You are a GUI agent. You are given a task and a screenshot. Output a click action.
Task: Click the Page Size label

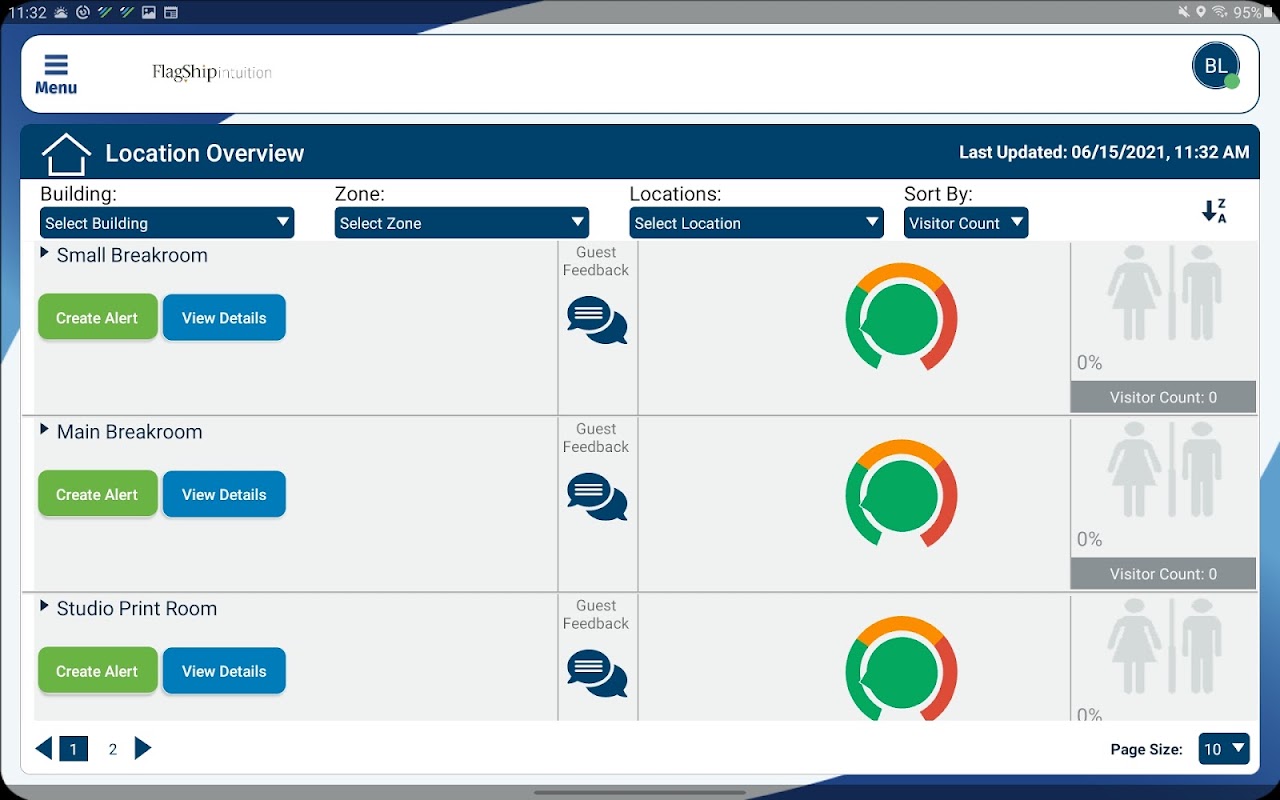[1147, 750]
